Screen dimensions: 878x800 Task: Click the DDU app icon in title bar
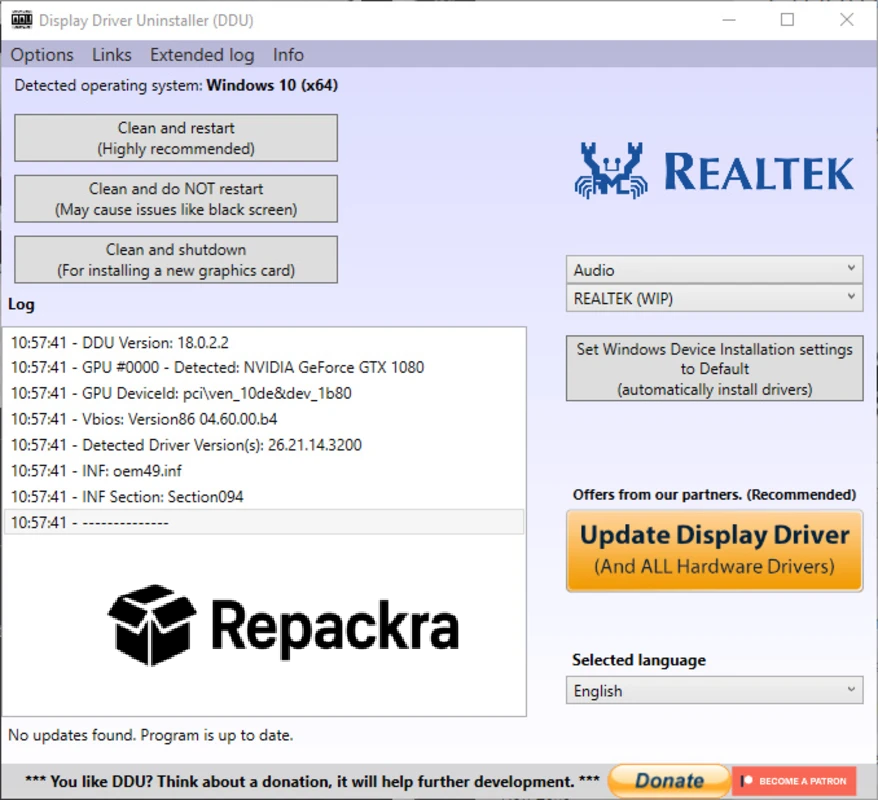[x=21, y=20]
